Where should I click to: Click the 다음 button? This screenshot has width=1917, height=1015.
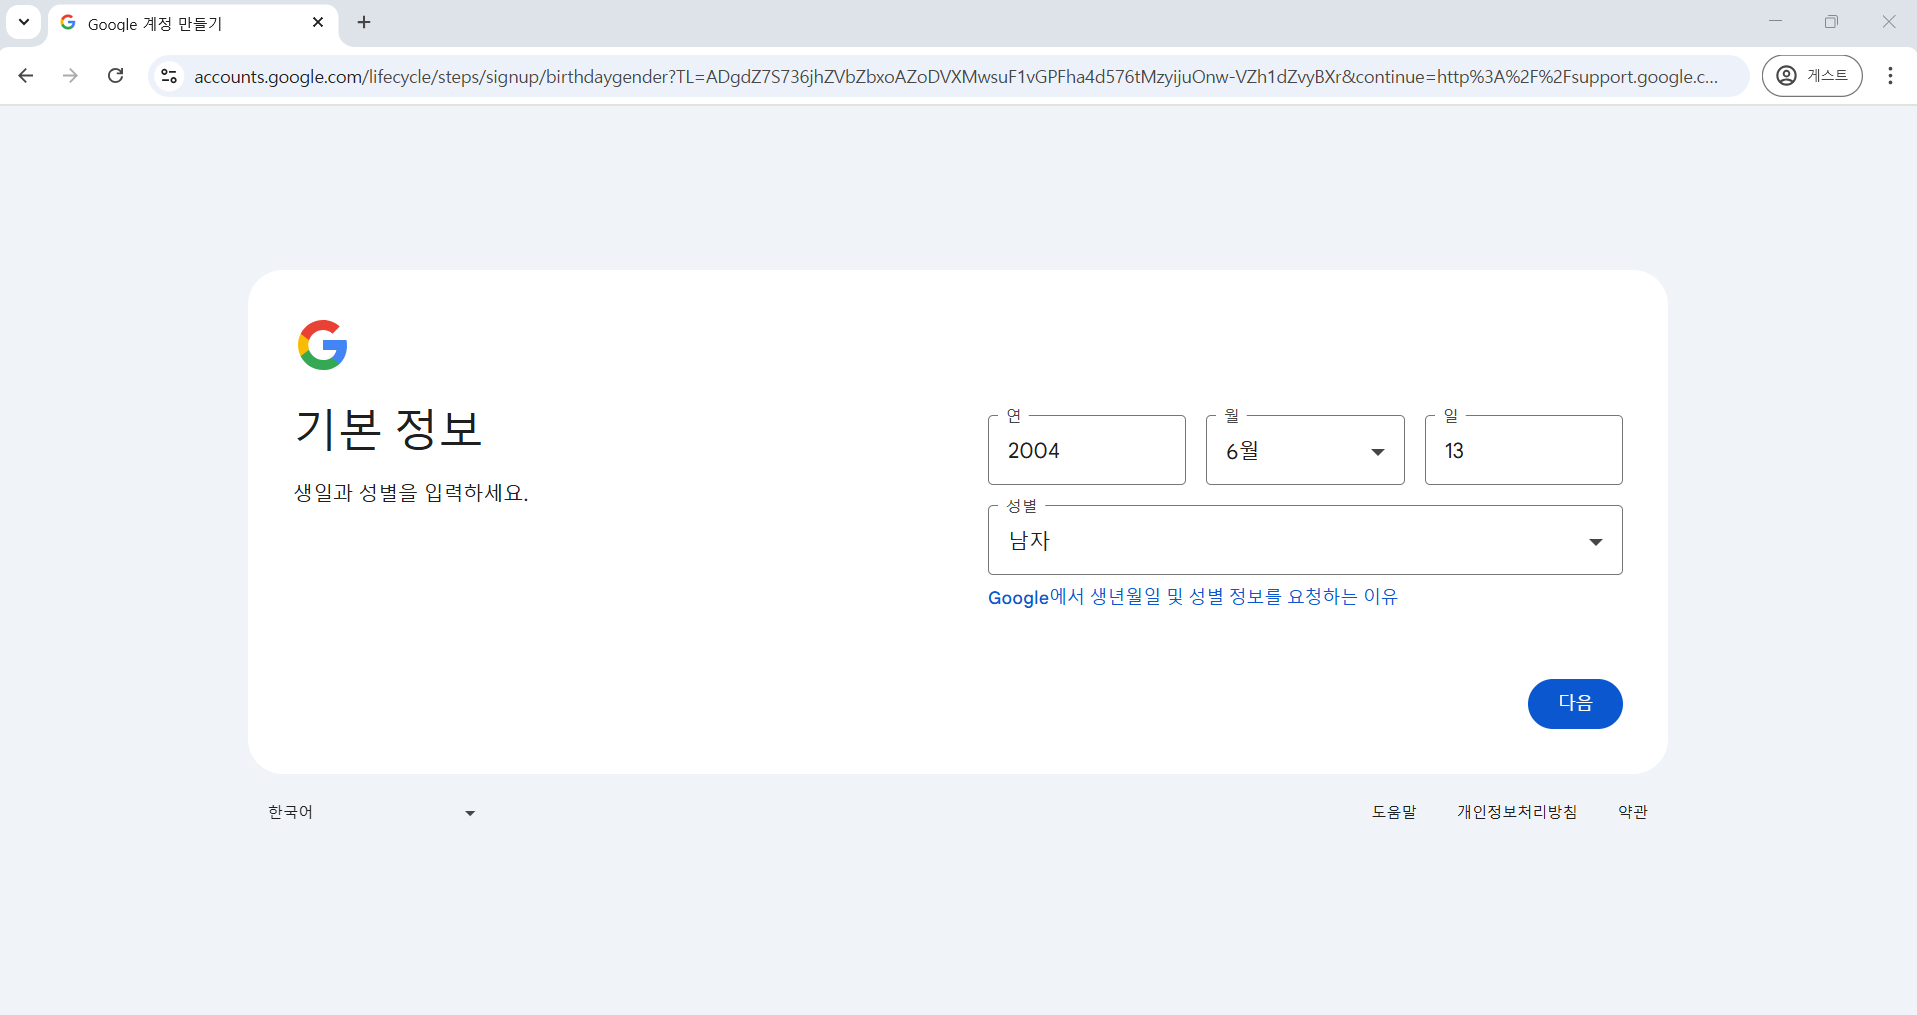(x=1574, y=703)
